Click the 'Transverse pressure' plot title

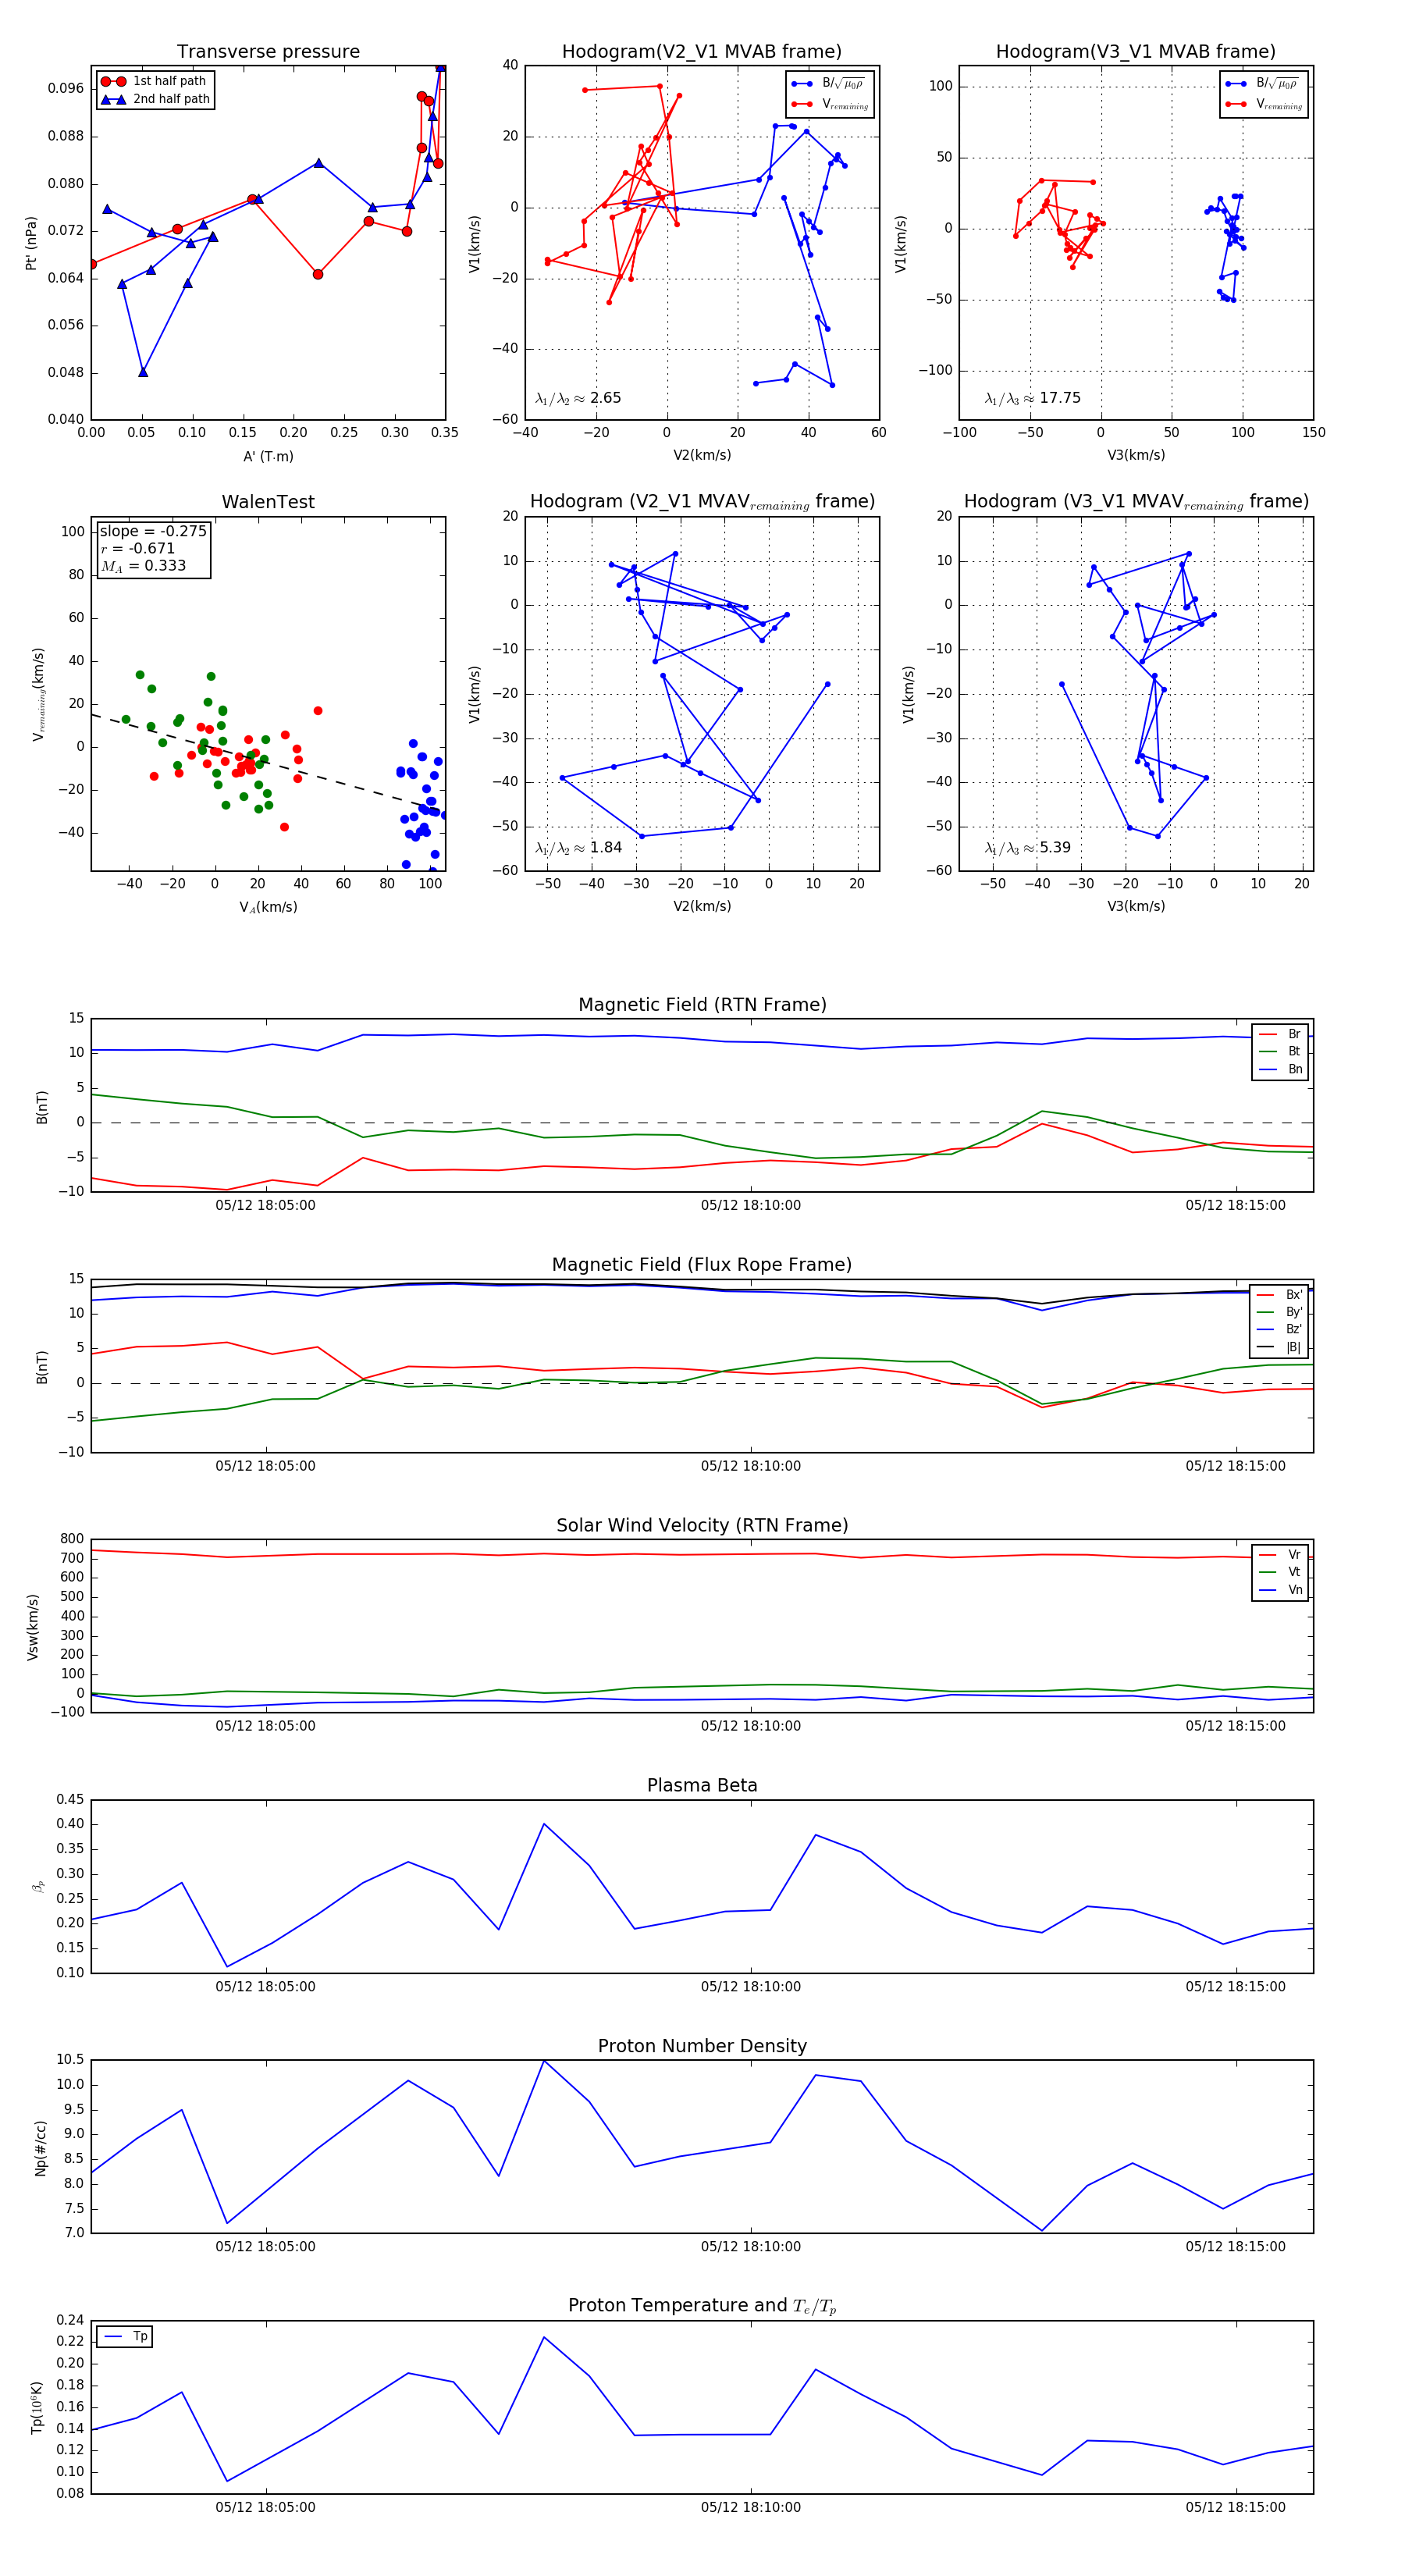[x=268, y=52]
